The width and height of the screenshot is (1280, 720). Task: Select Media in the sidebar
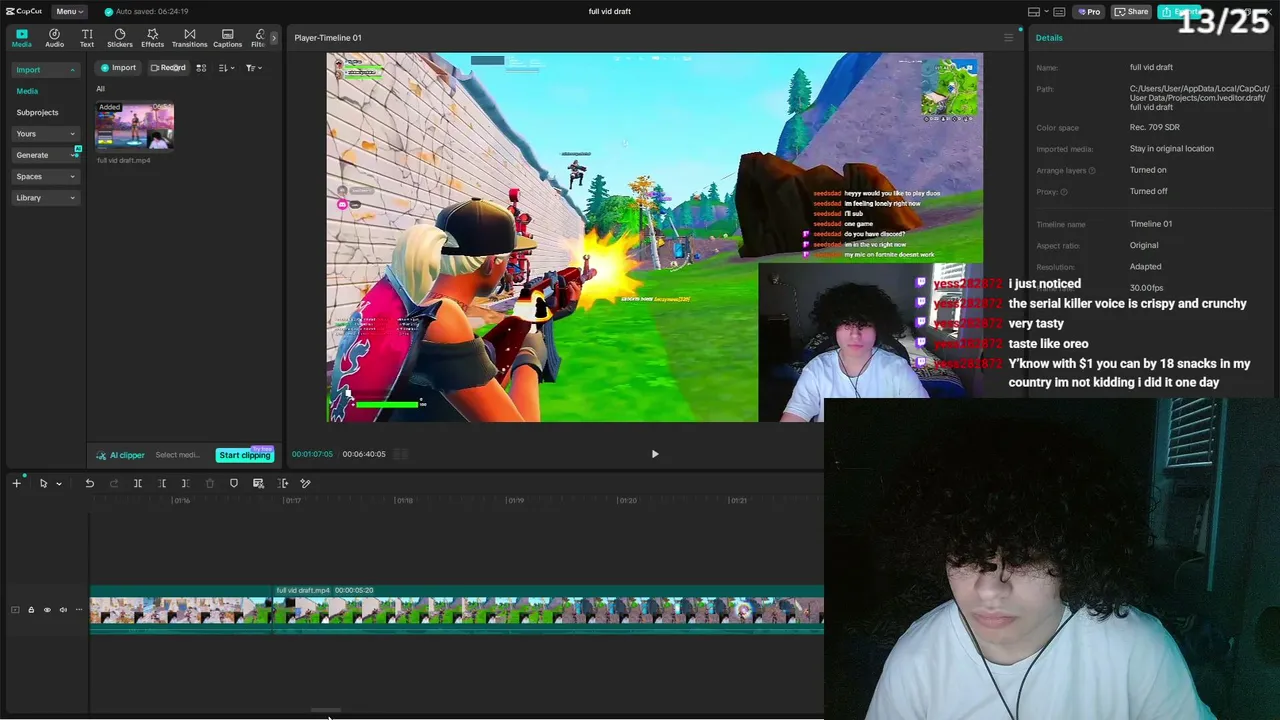point(27,91)
